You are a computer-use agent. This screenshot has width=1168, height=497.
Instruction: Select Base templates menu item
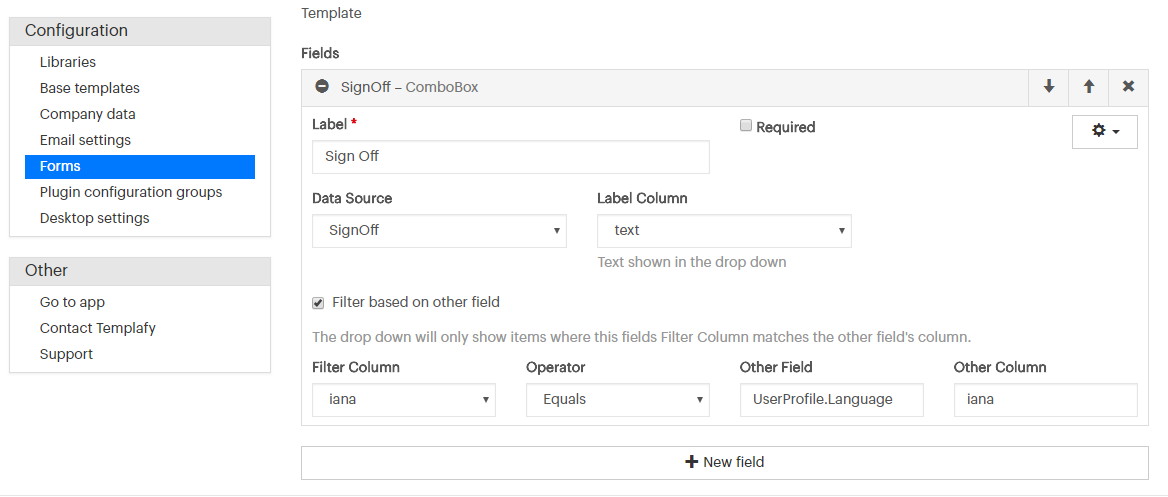[x=89, y=88]
